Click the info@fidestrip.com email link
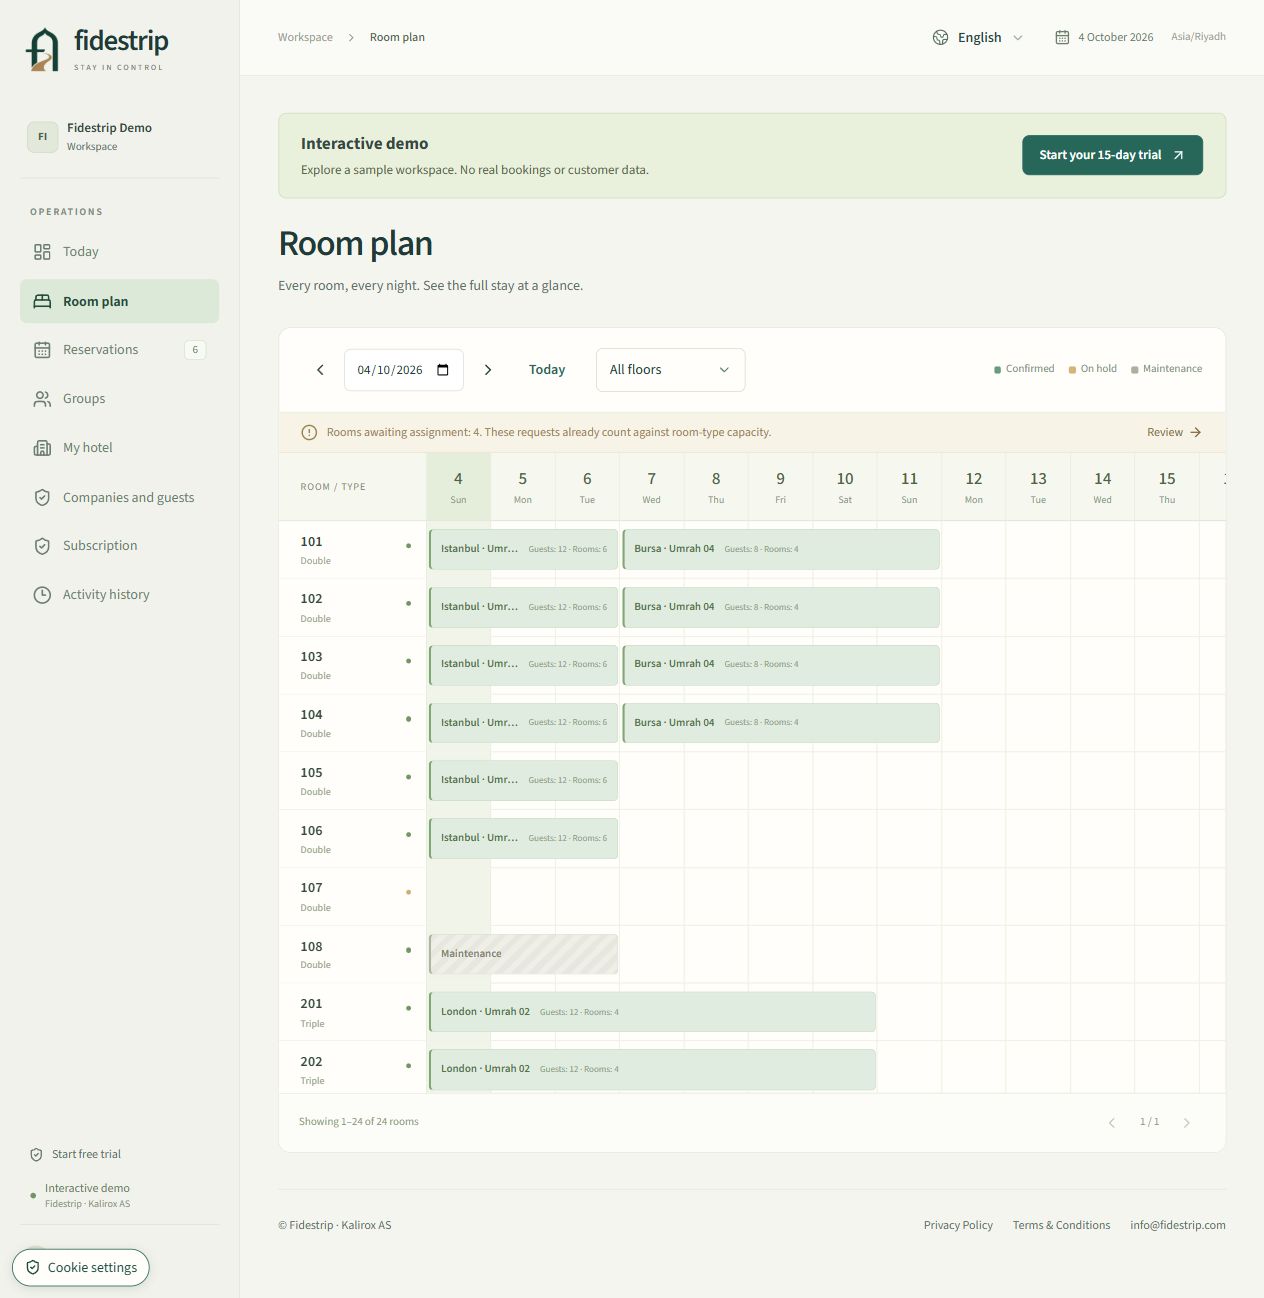 click(x=1178, y=1225)
